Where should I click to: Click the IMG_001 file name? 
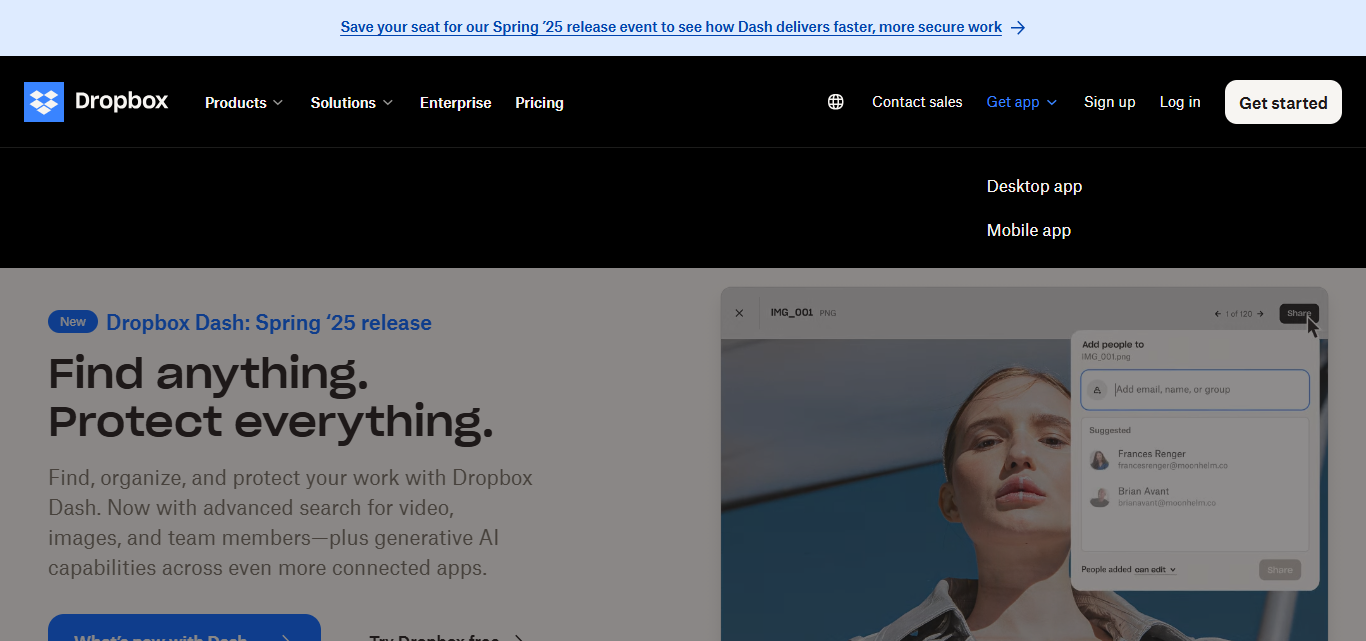(793, 313)
